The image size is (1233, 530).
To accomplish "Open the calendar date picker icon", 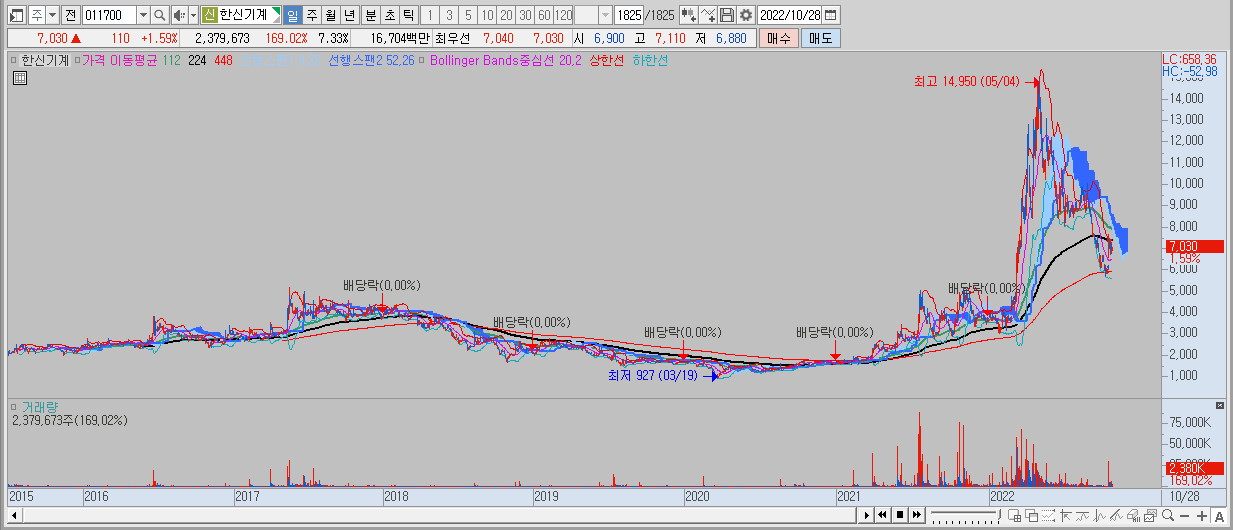I will click(x=830, y=15).
